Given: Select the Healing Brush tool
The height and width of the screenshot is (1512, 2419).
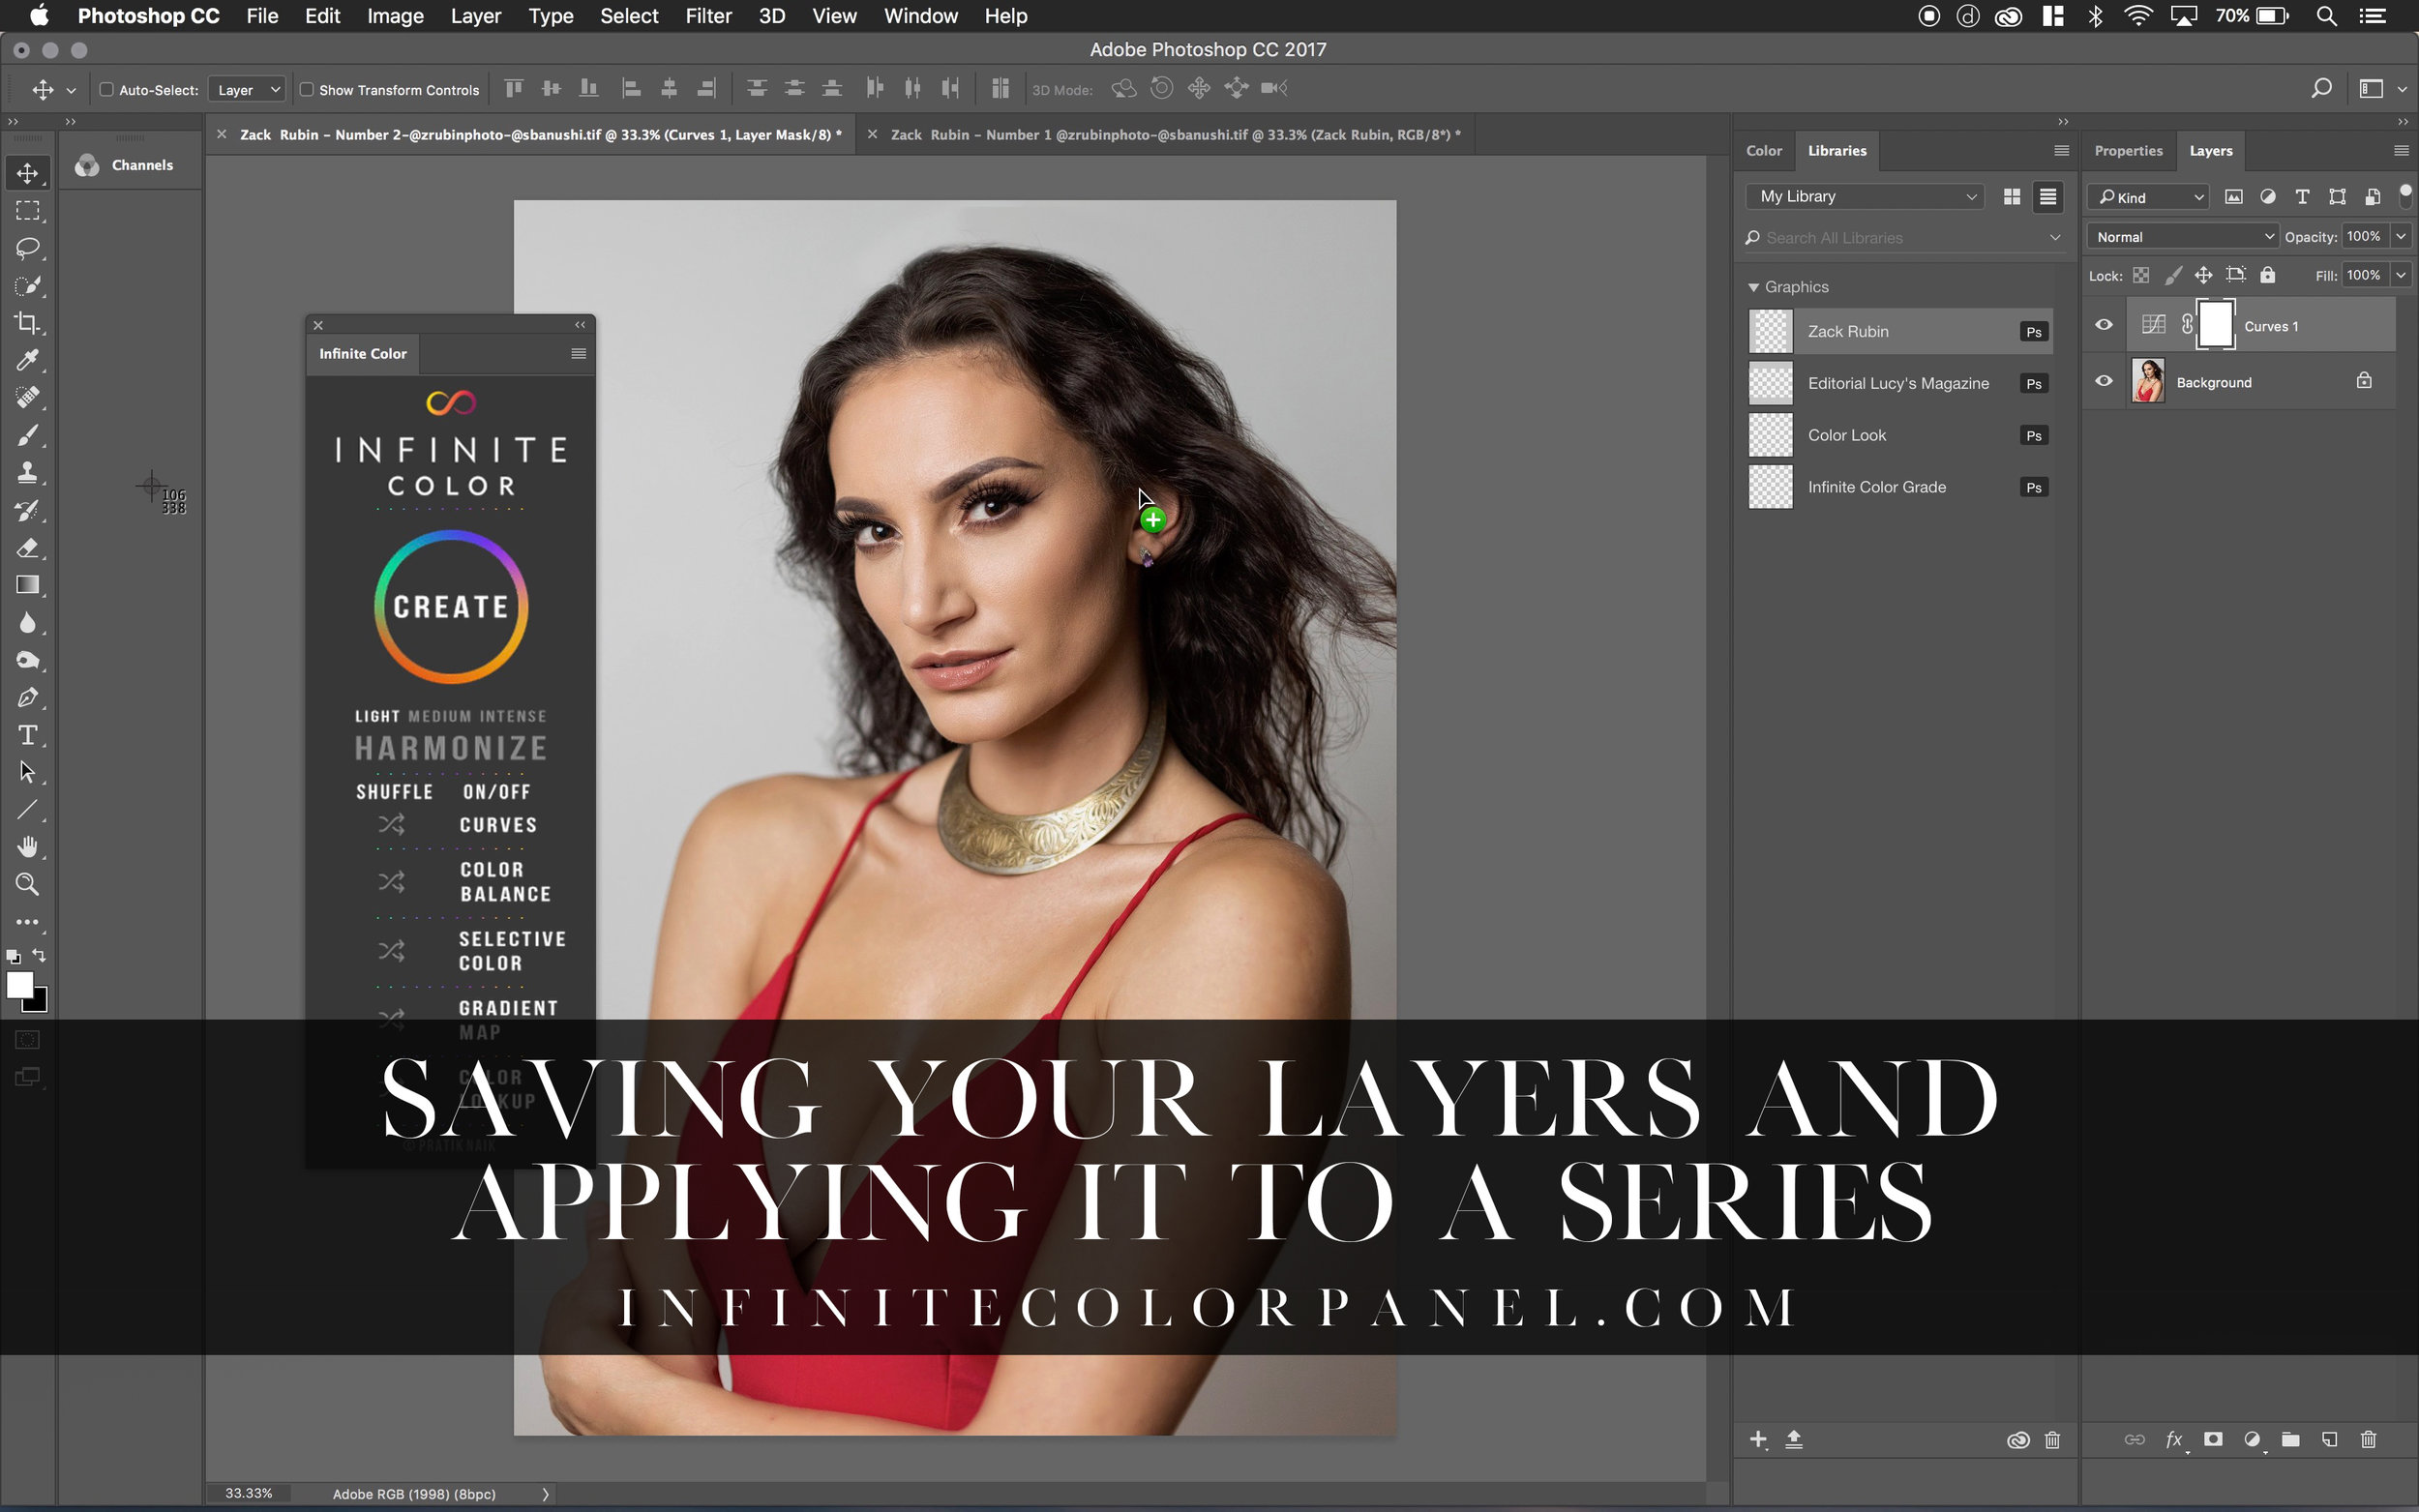Looking at the screenshot, I should 27,398.
